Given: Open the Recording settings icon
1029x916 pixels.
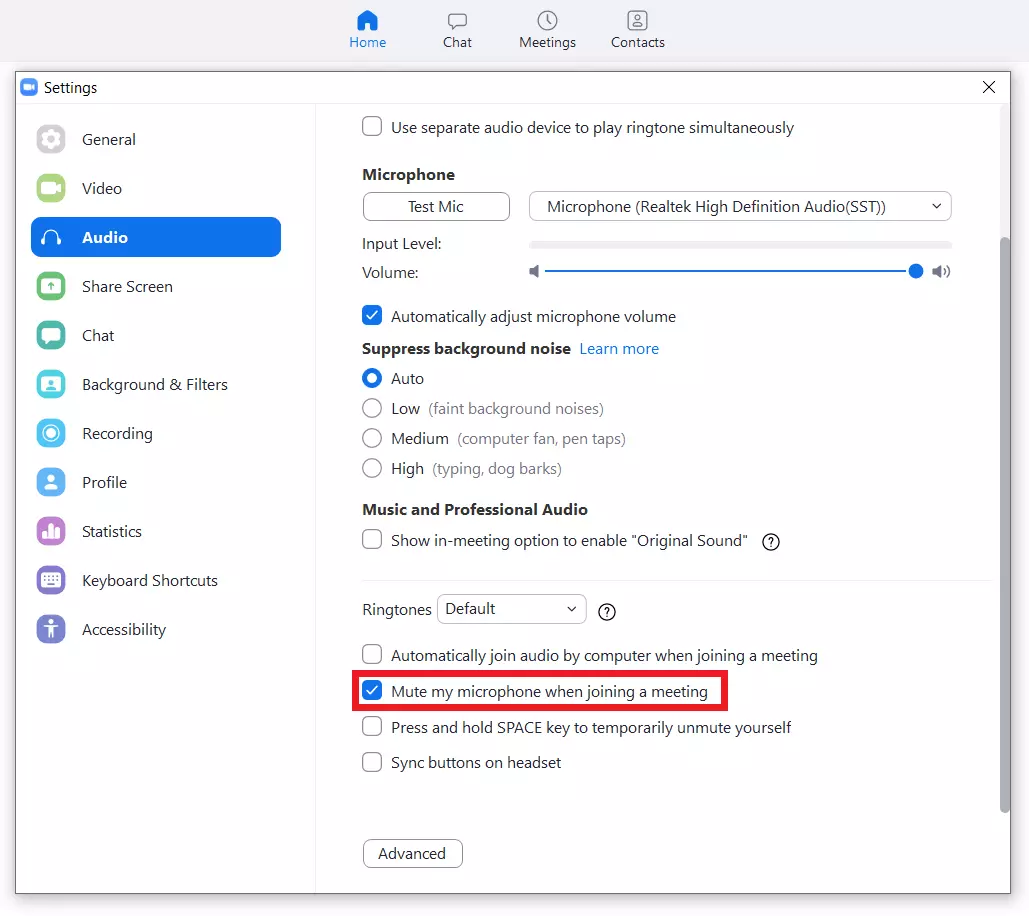Looking at the screenshot, I should 51,433.
